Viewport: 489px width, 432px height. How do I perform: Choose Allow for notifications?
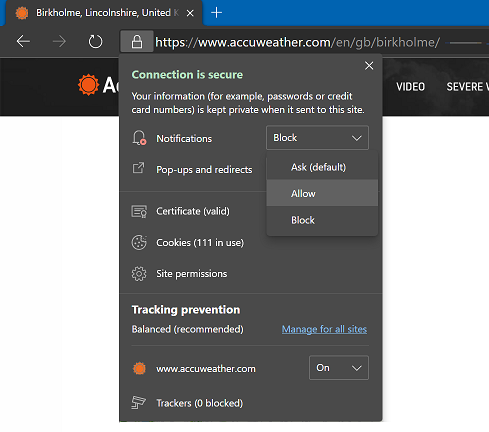pyautogui.click(x=322, y=193)
